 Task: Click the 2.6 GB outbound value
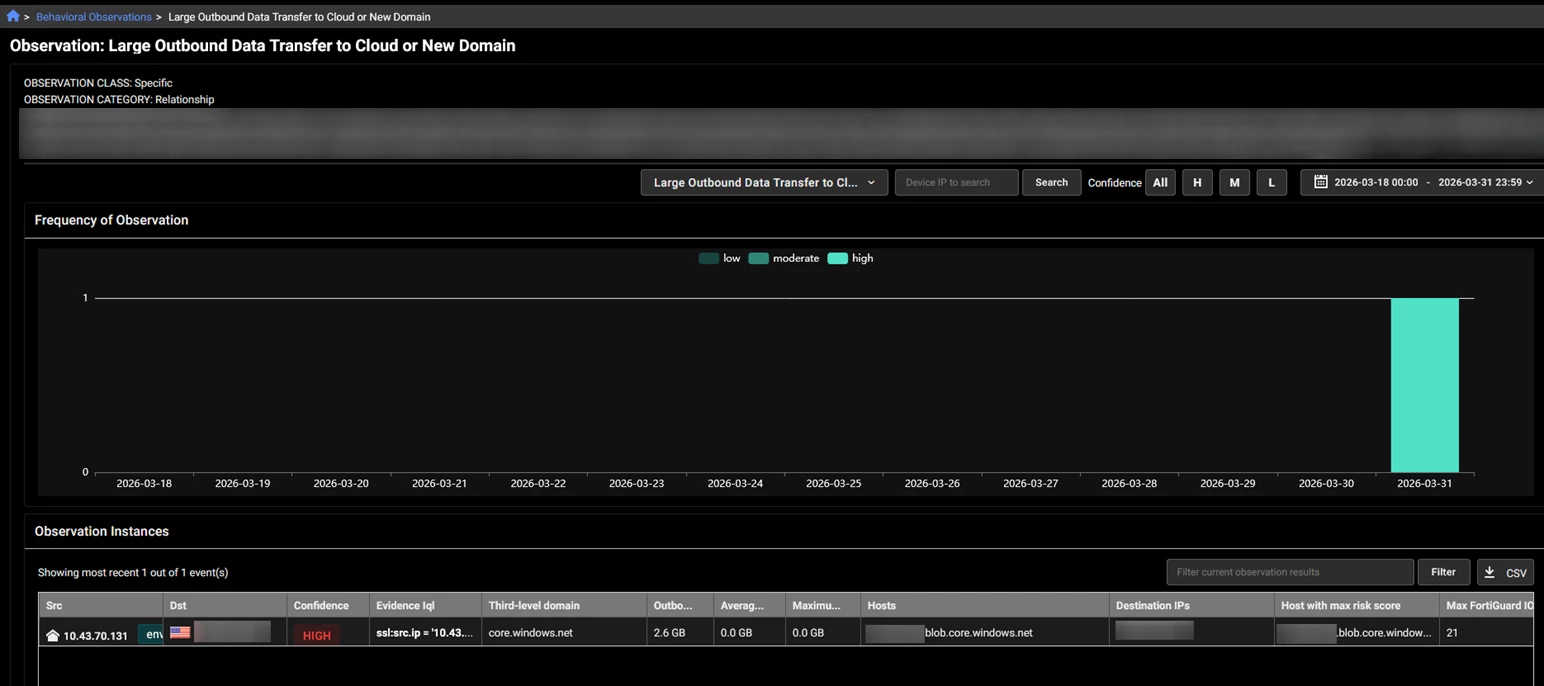(x=669, y=633)
